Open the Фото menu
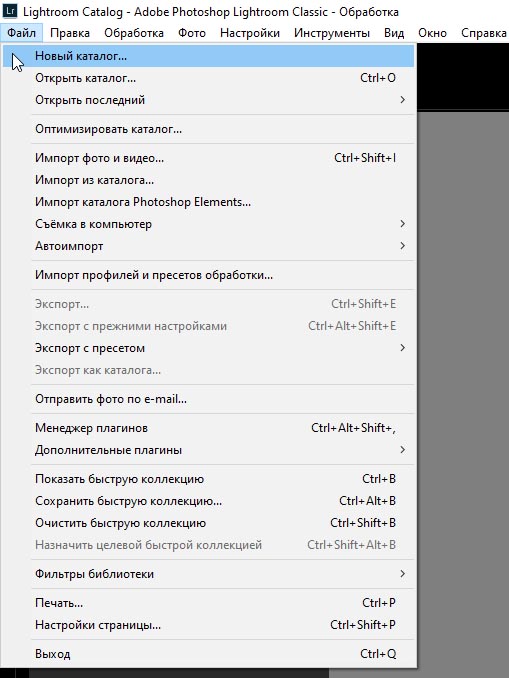The height and width of the screenshot is (678, 509). (192, 33)
